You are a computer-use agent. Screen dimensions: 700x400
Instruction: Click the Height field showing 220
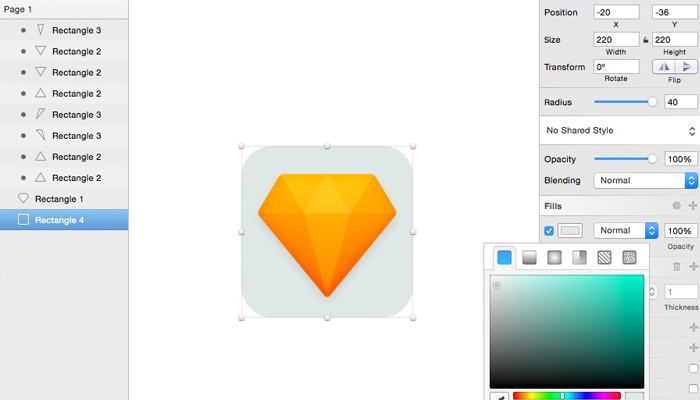pos(675,40)
